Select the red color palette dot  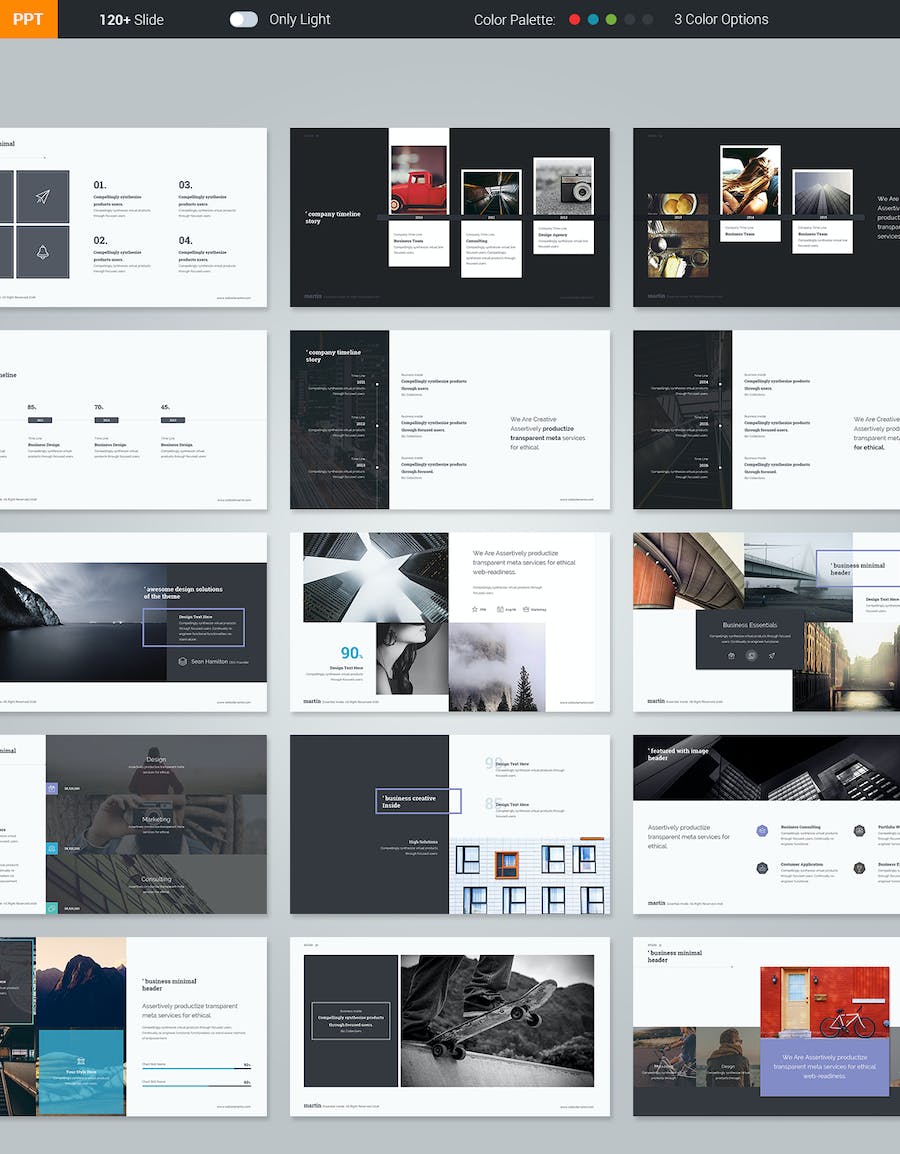pyautogui.click(x=574, y=19)
